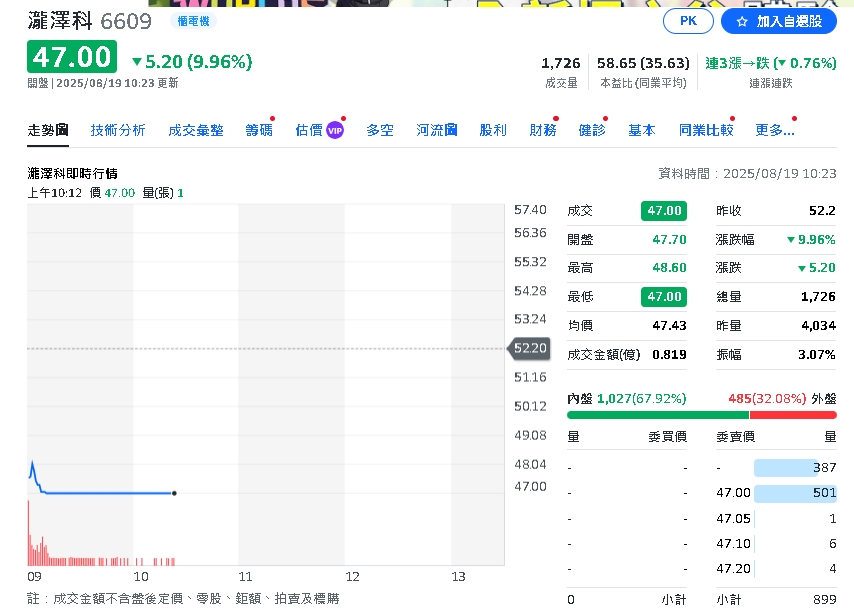Open the 財務 financials tab
Screen dimensions: 854x616
coord(542,129)
